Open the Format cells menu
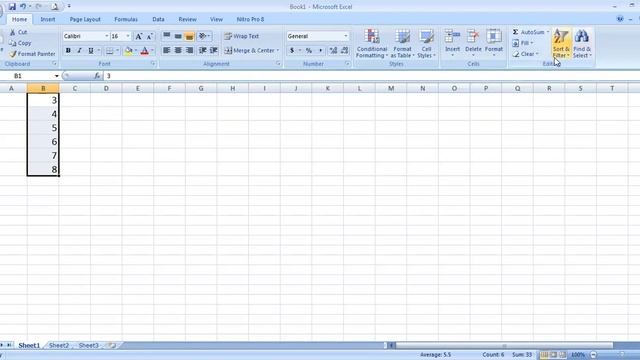 coord(494,43)
